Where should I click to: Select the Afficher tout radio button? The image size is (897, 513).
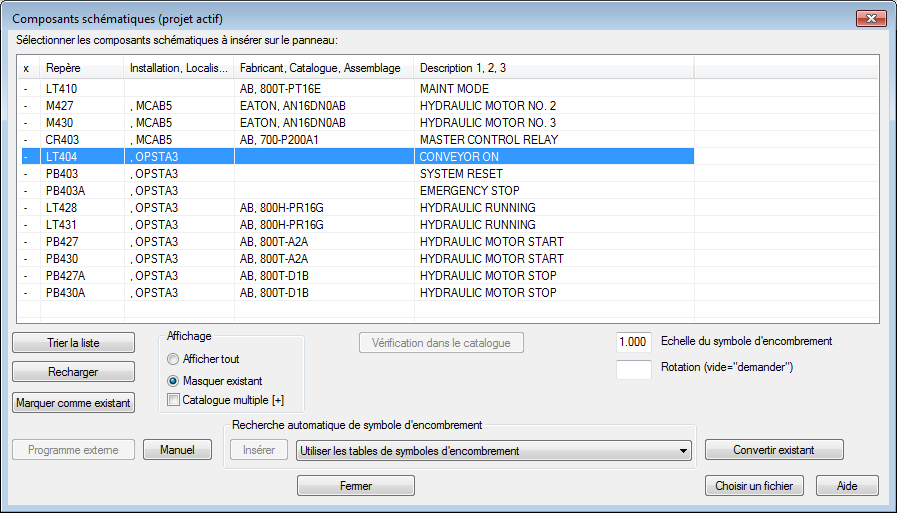(x=173, y=359)
